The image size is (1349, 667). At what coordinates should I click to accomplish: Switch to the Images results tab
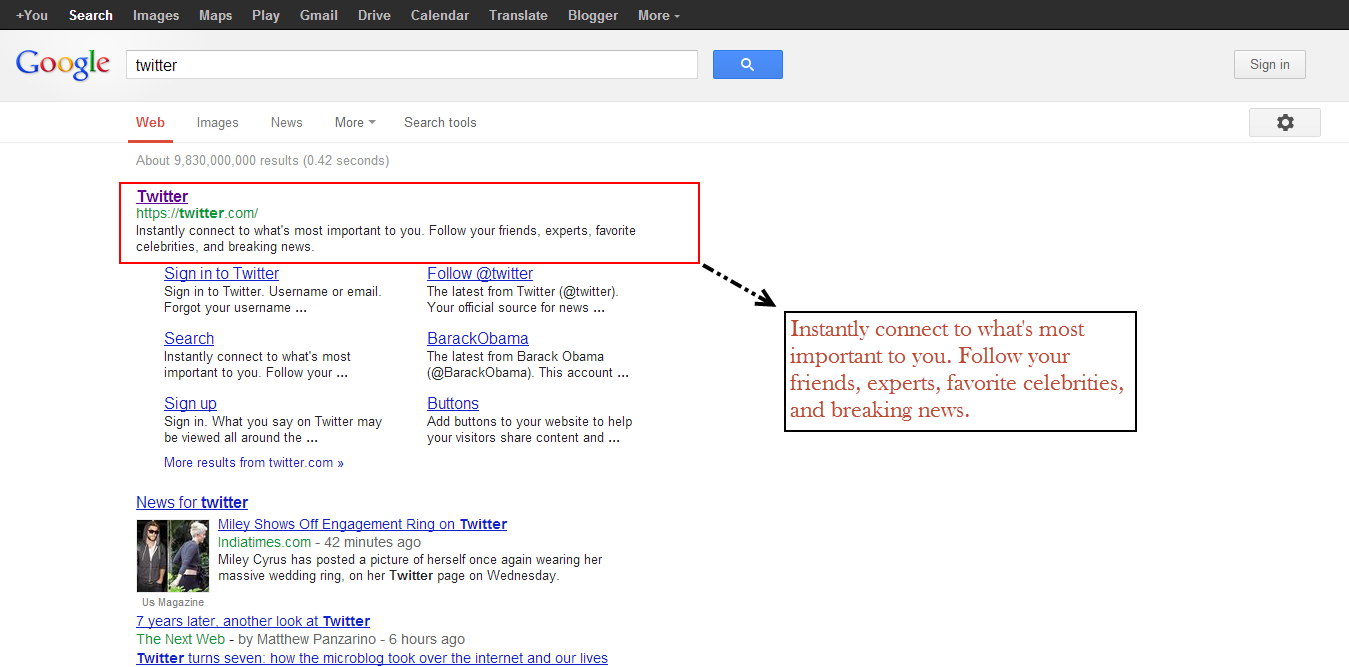[217, 122]
